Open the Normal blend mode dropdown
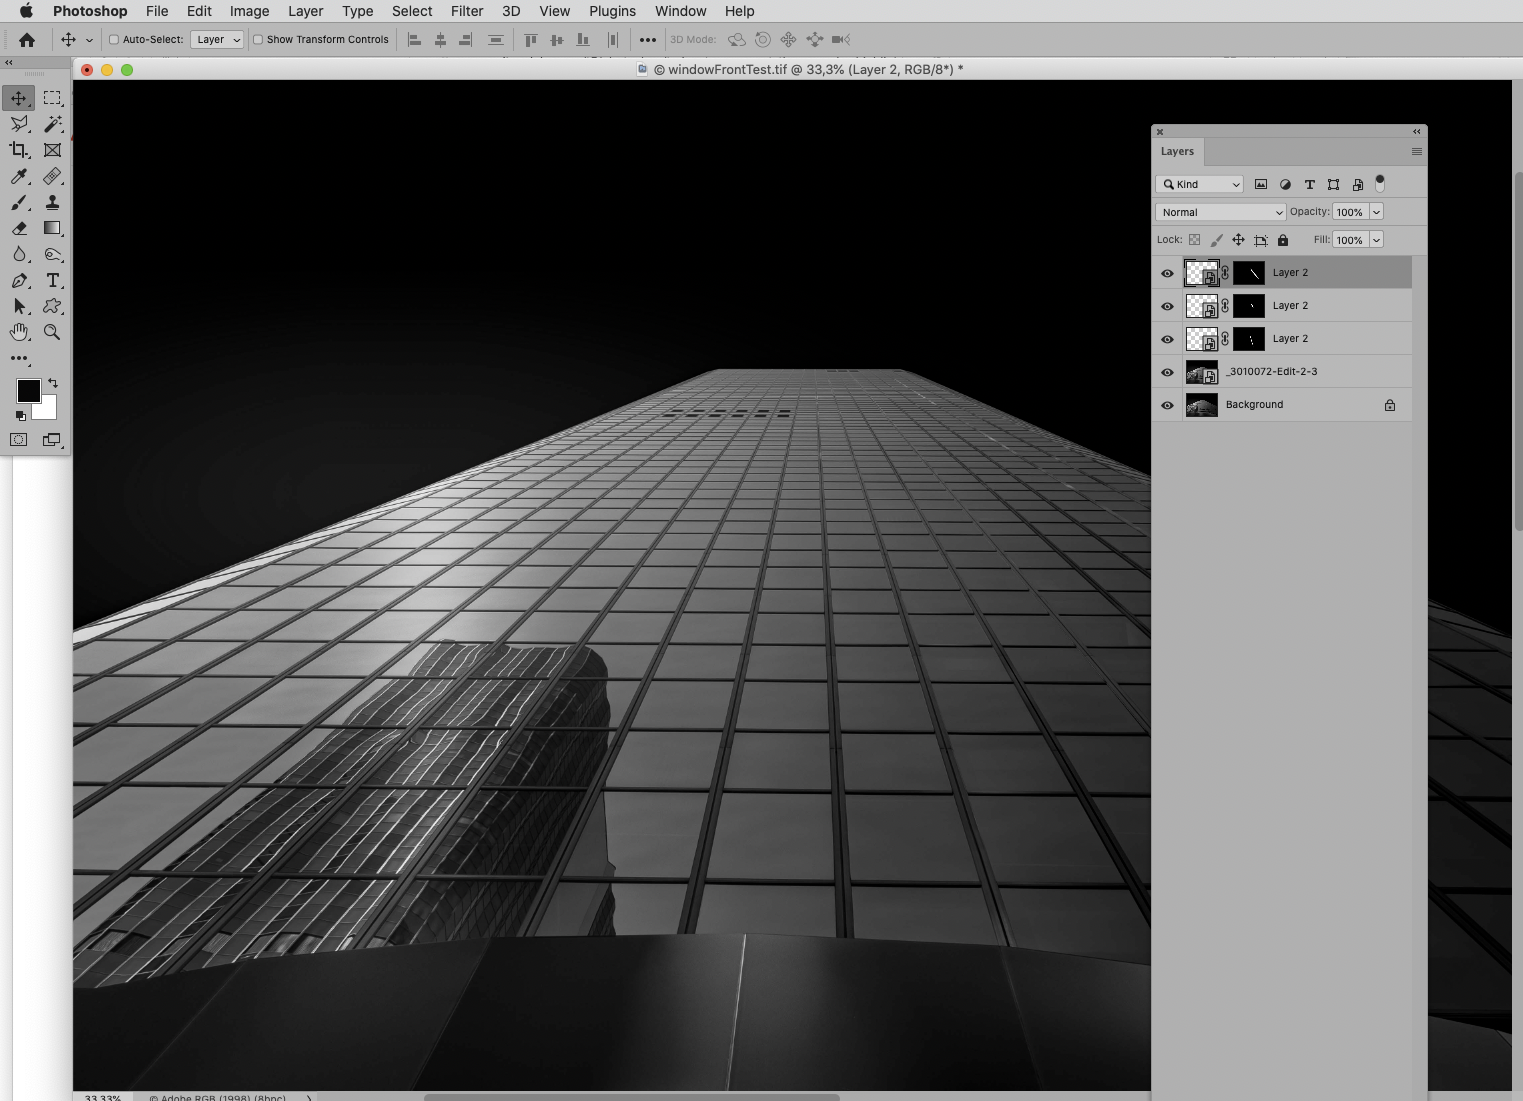Screen dimensions: 1523x1101 1220,212
